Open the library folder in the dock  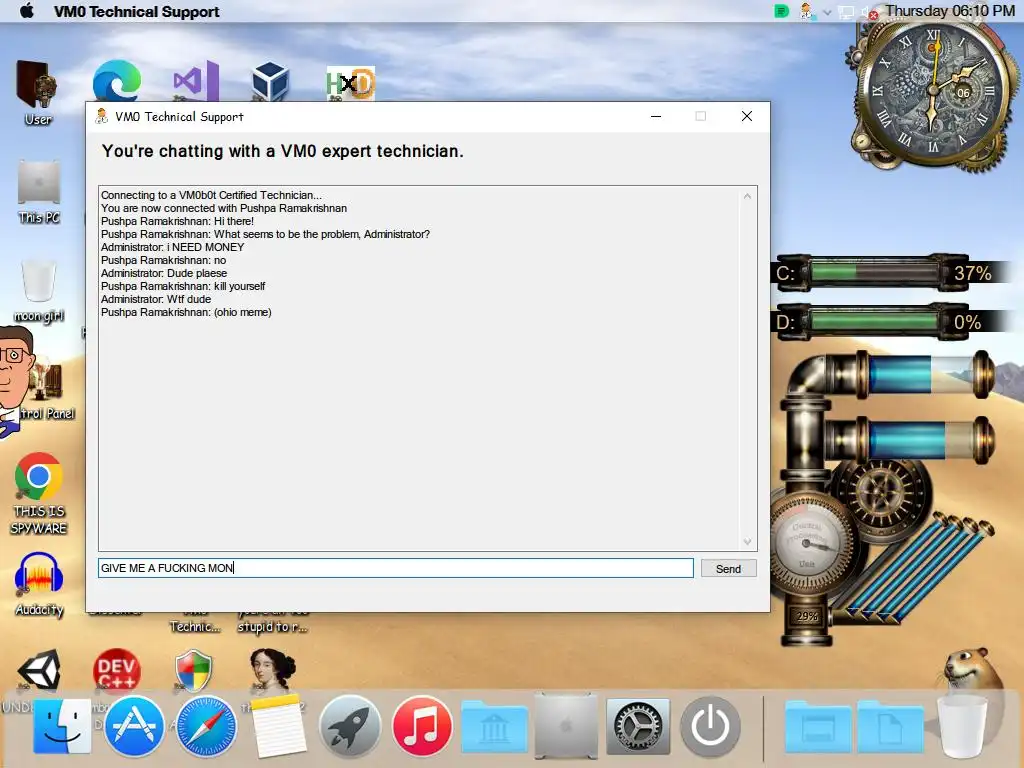pos(494,727)
